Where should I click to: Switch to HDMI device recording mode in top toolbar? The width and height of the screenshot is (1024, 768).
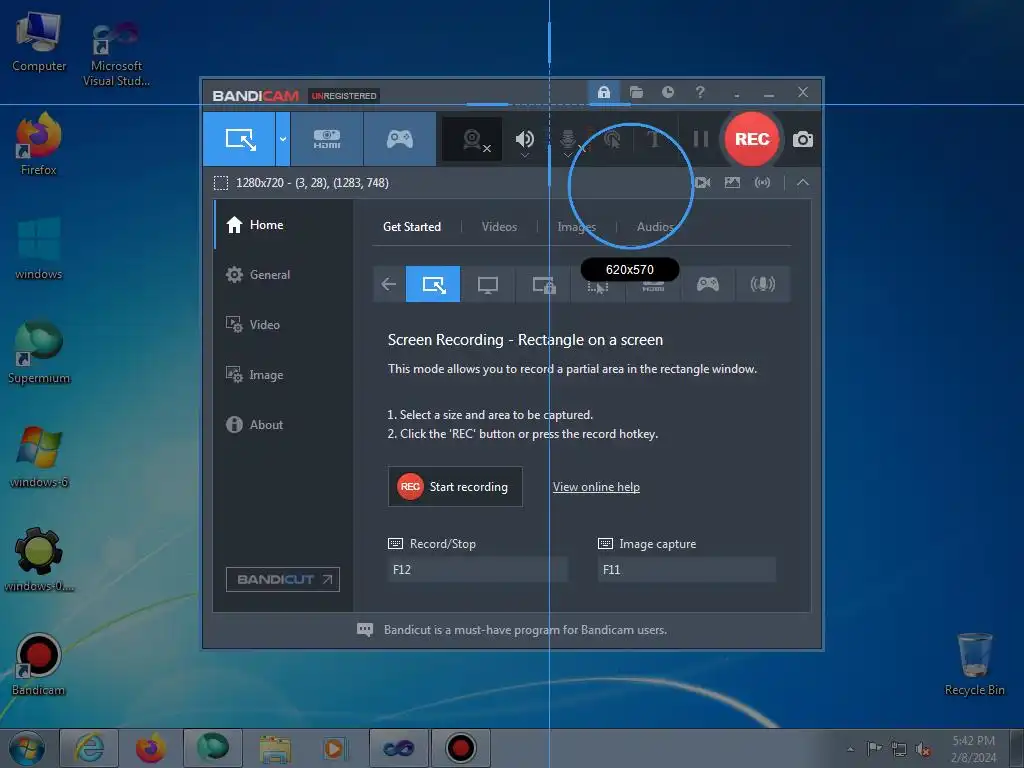click(x=327, y=139)
